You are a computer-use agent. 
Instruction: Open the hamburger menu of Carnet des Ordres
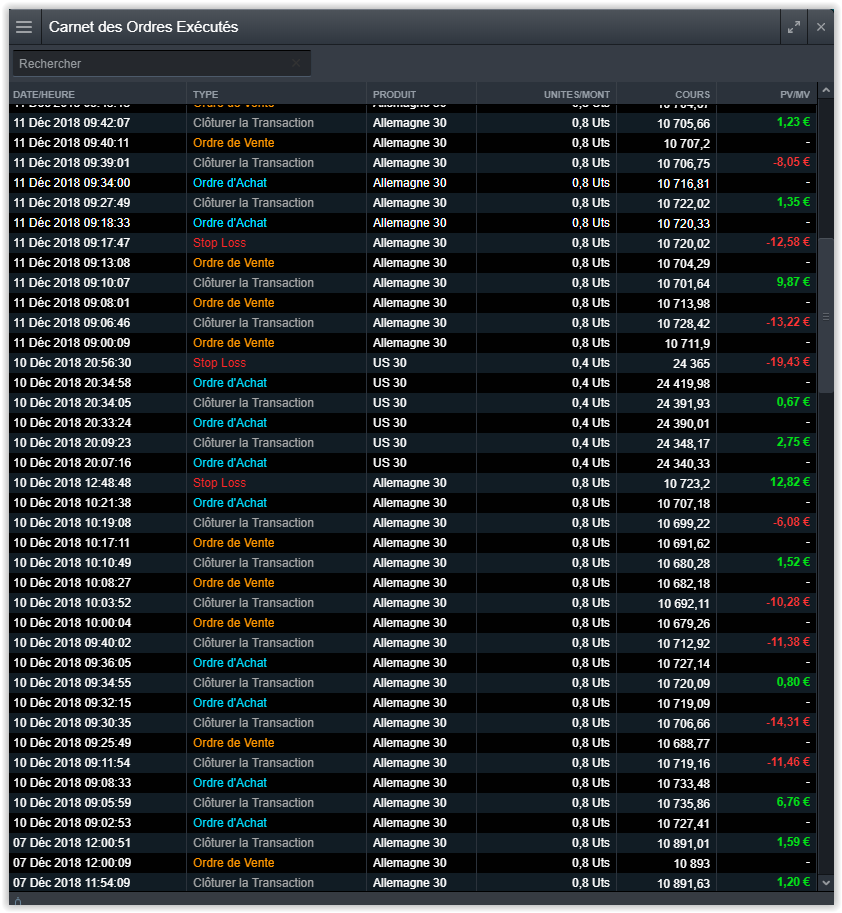click(x=24, y=27)
